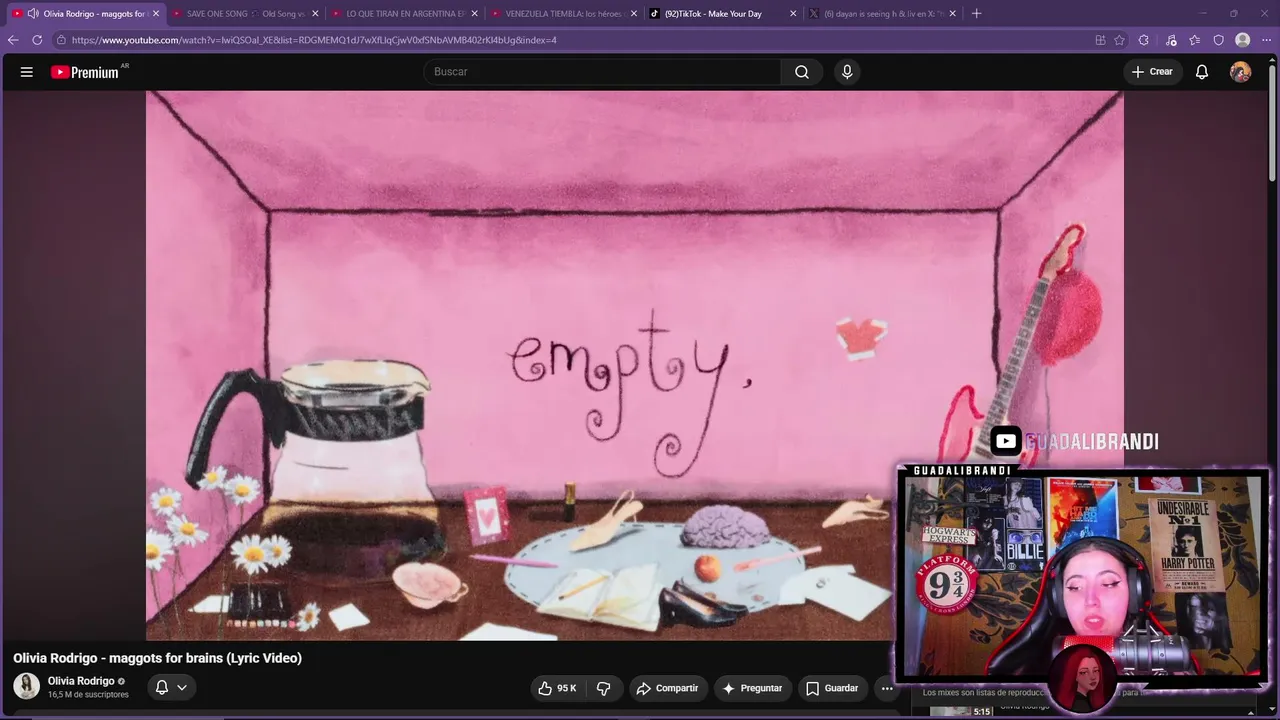Viewport: 1280px width, 720px height.
Task: Switch to LO QUE TIRAN EN ARGENTINA tab
Action: (x=404, y=14)
